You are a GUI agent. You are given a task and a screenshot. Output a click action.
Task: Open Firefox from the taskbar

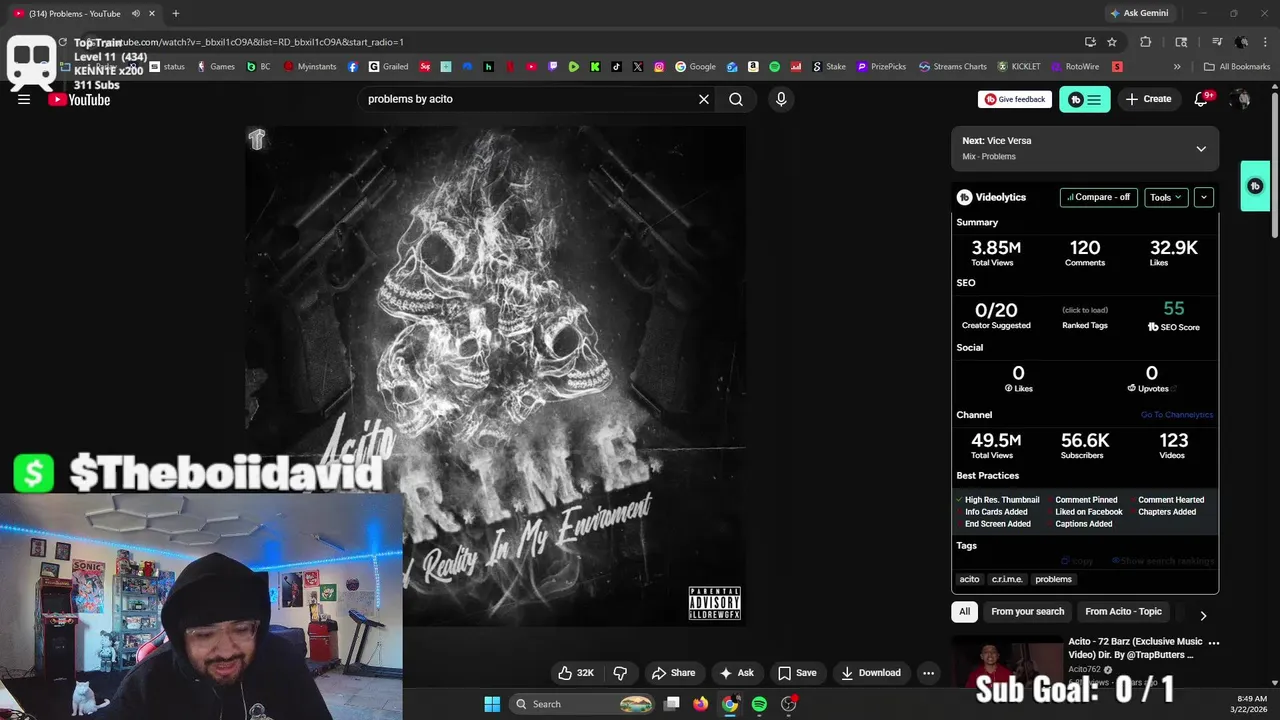tap(700, 704)
